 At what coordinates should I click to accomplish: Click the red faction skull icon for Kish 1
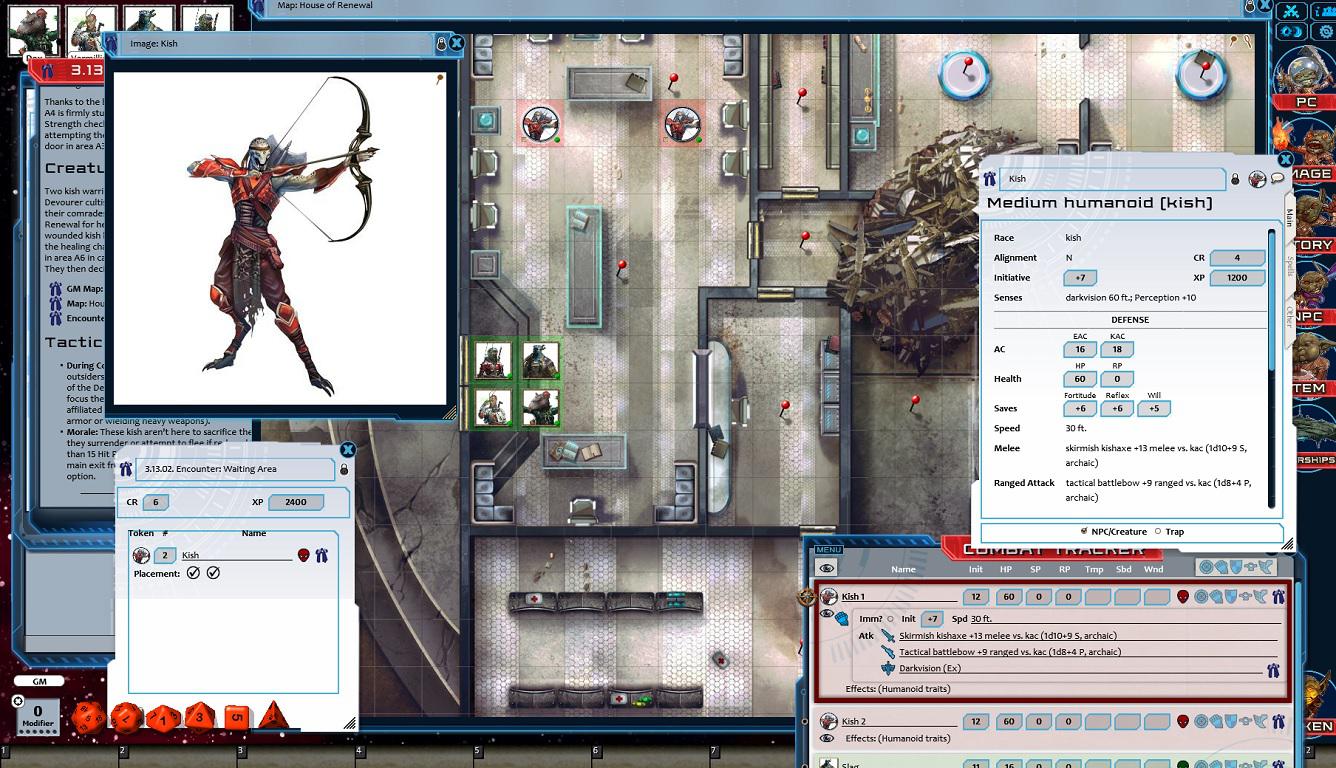[x=1182, y=597]
